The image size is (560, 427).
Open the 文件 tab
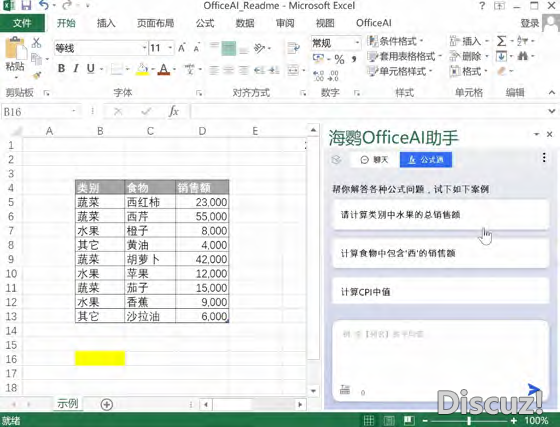coord(22,23)
